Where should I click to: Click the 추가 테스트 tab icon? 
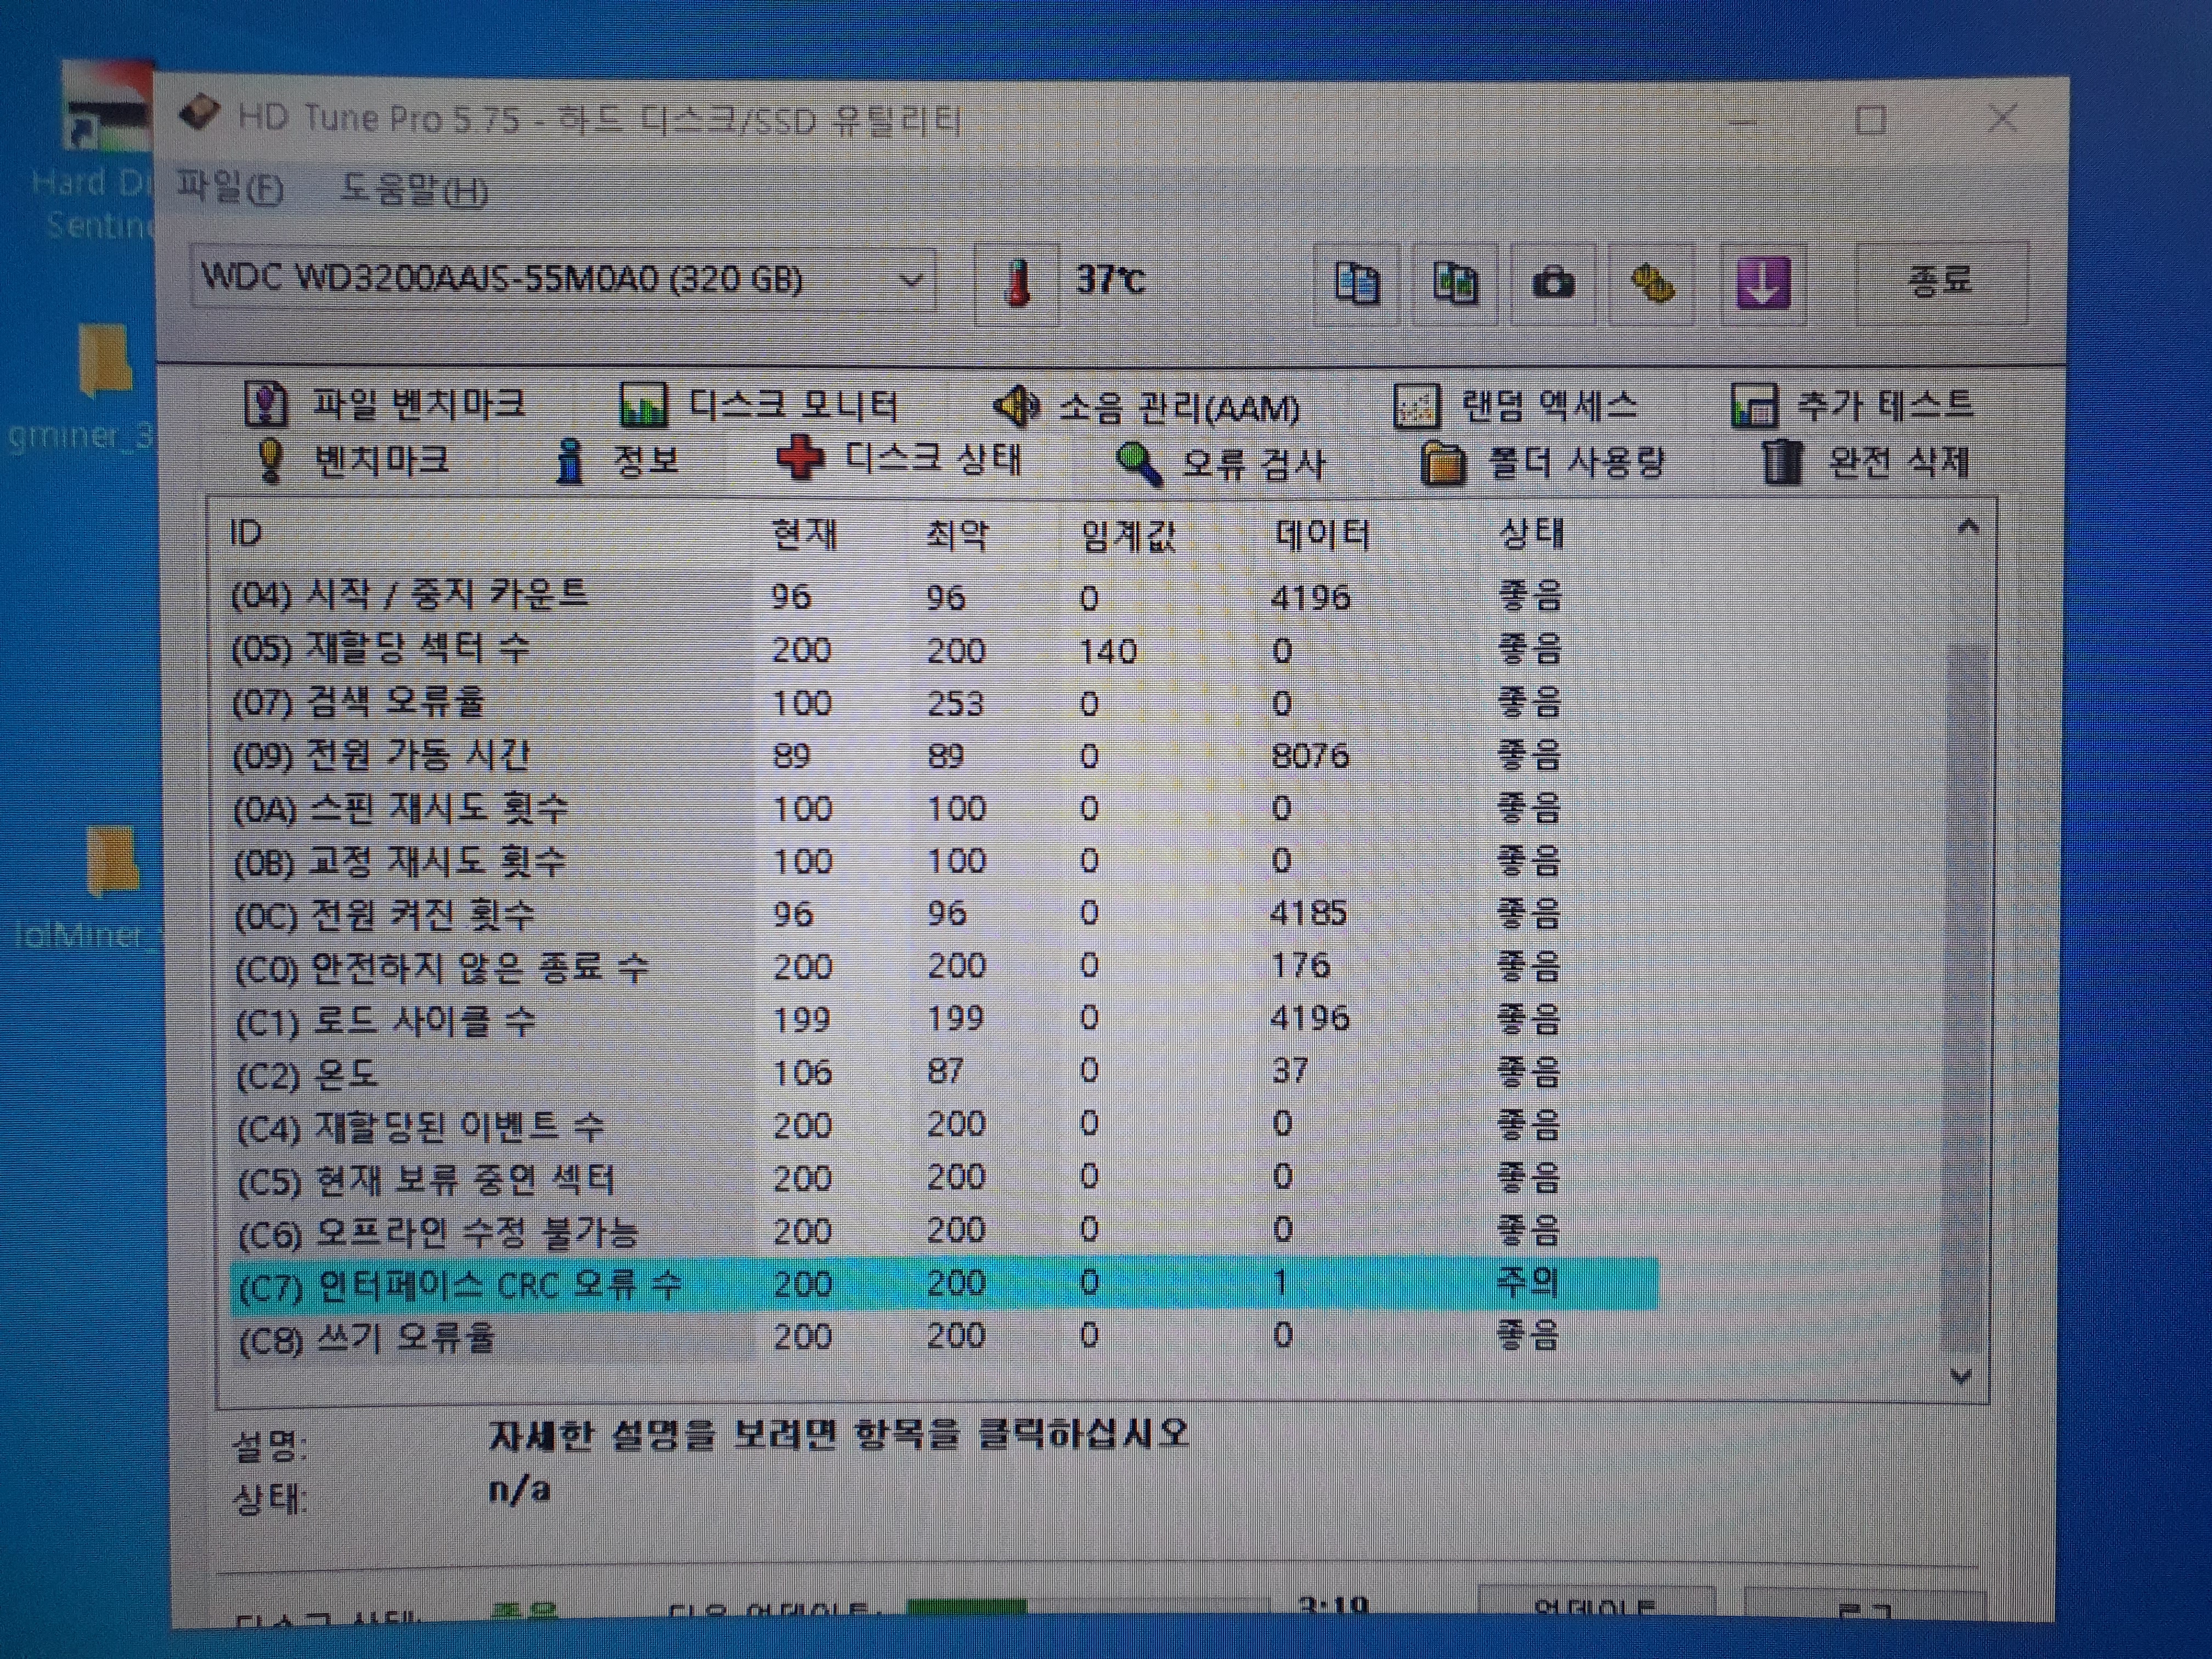(1754, 407)
